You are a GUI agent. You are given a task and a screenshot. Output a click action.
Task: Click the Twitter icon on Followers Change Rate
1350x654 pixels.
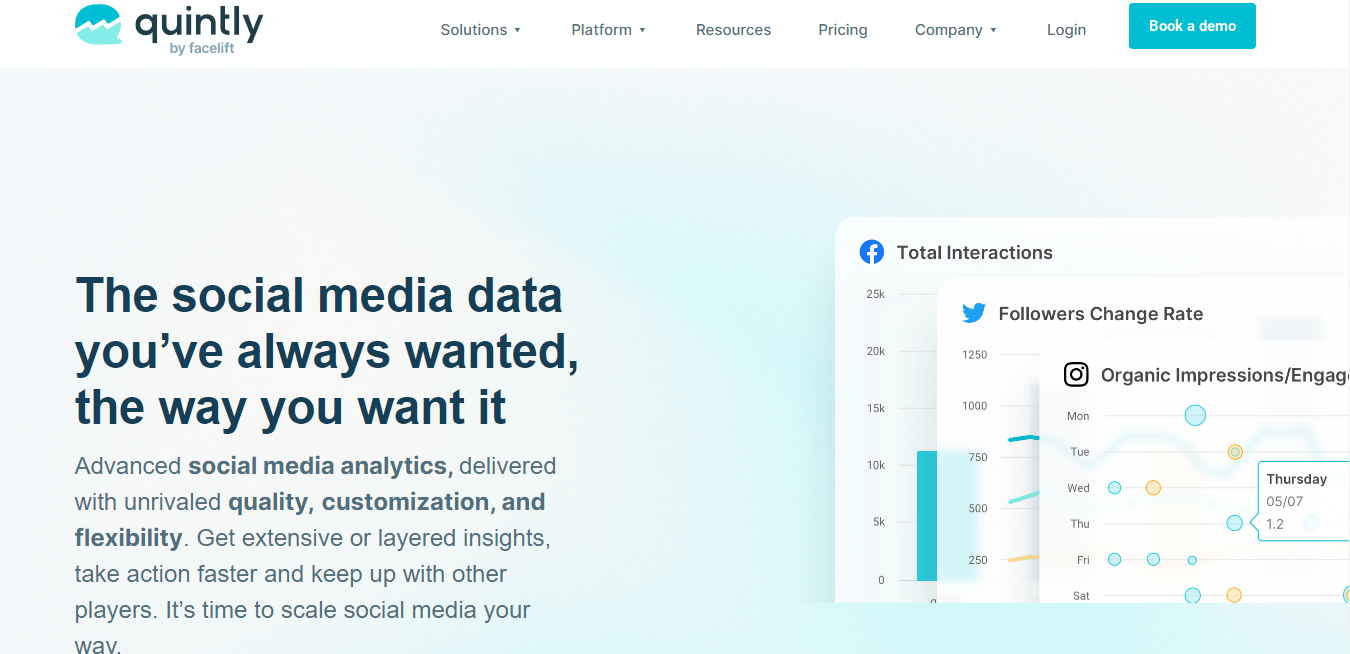[x=974, y=313]
